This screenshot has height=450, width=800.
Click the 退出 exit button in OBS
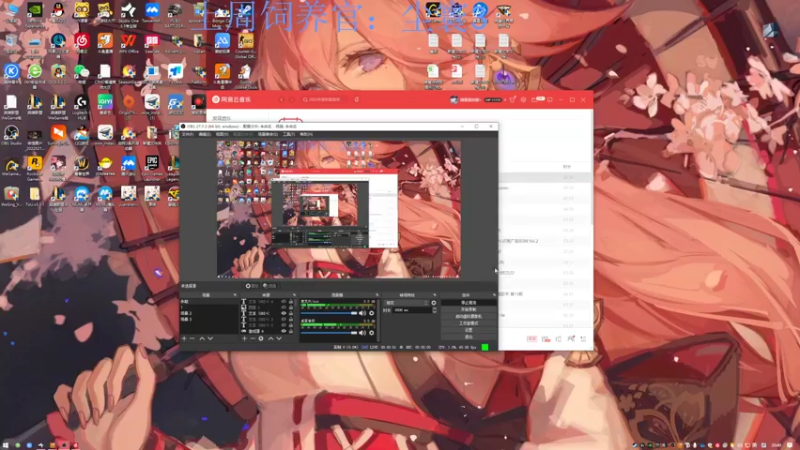469,336
